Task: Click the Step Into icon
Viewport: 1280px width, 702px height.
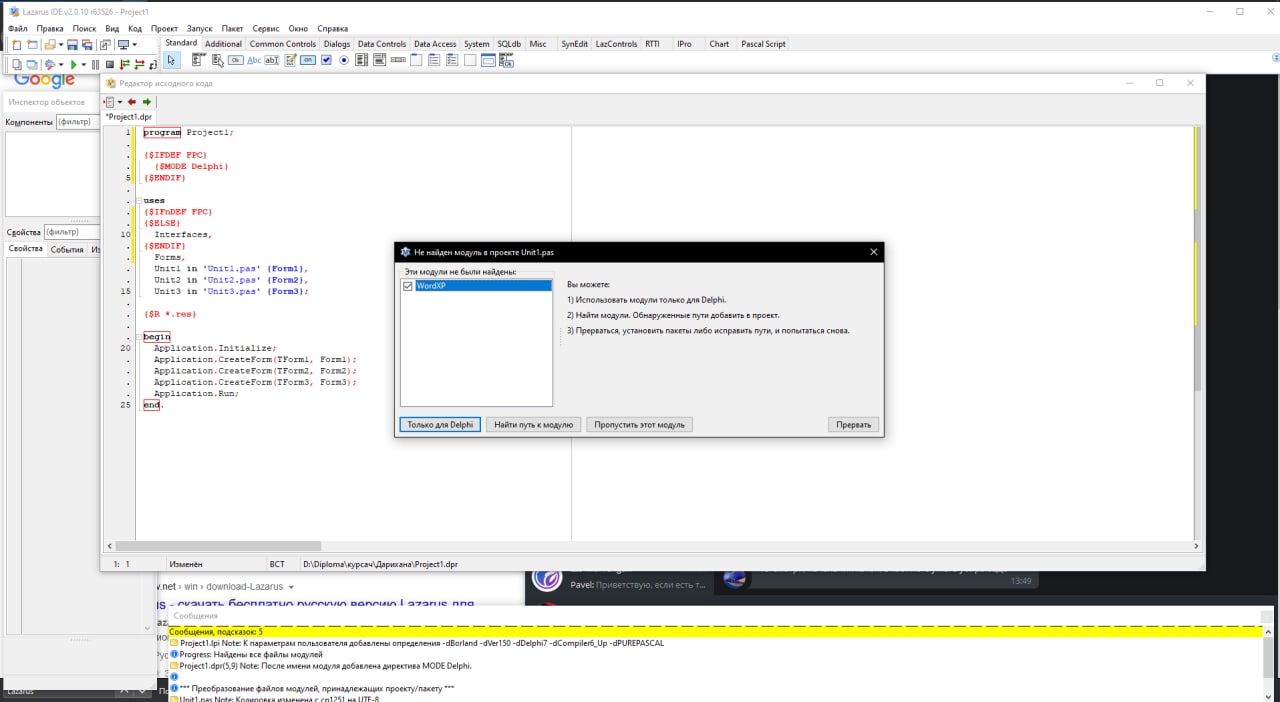Action: pos(125,65)
